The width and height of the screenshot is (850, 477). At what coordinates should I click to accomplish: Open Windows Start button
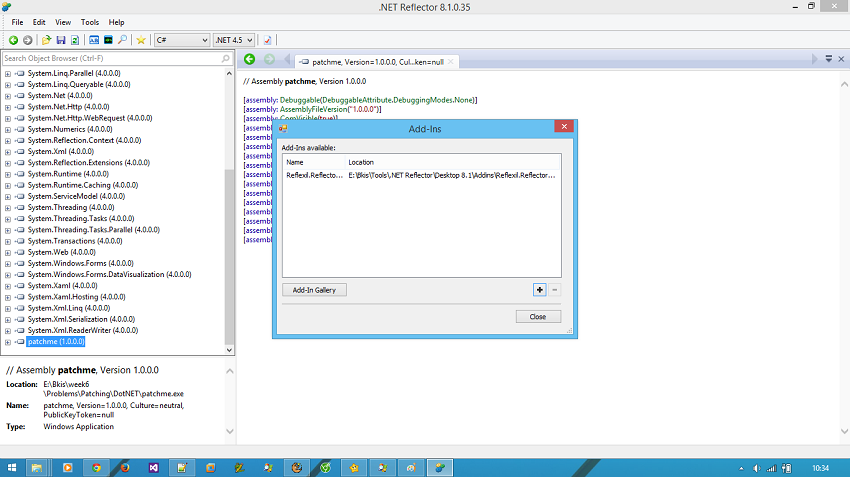pos(11,468)
